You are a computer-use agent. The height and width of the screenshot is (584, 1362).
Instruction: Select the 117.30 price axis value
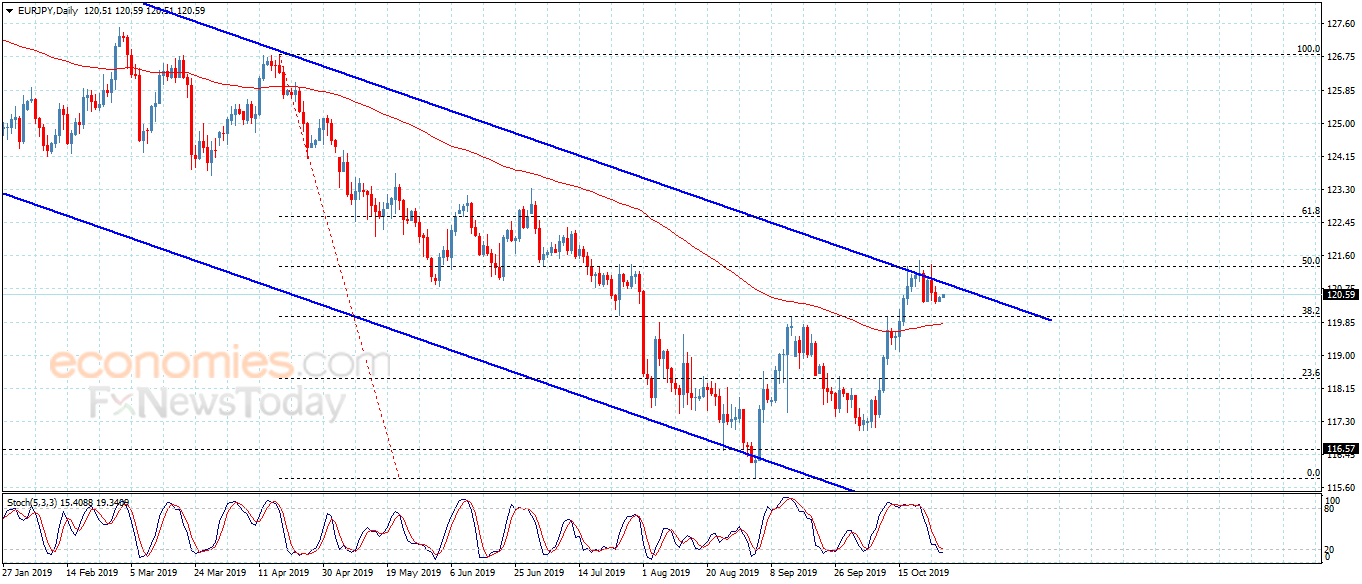(x=1340, y=423)
